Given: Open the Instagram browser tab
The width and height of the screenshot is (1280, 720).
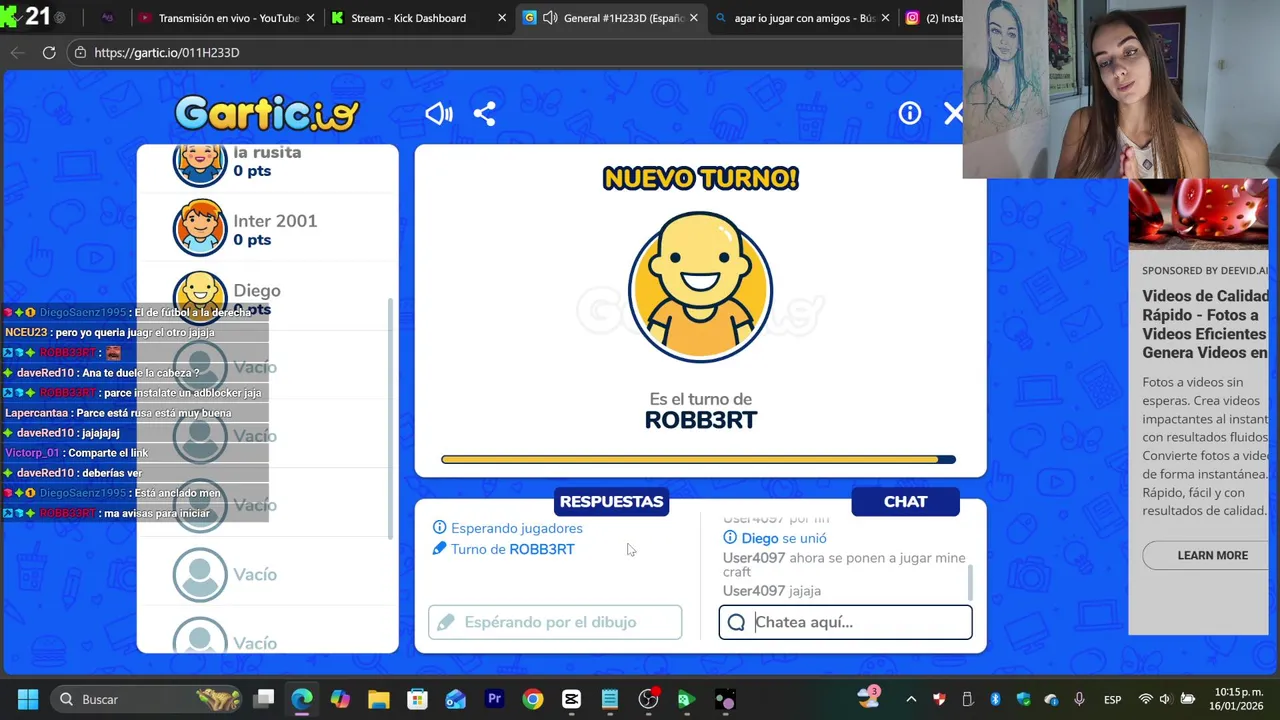Looking at the screenshot, I should pos(931,18).
